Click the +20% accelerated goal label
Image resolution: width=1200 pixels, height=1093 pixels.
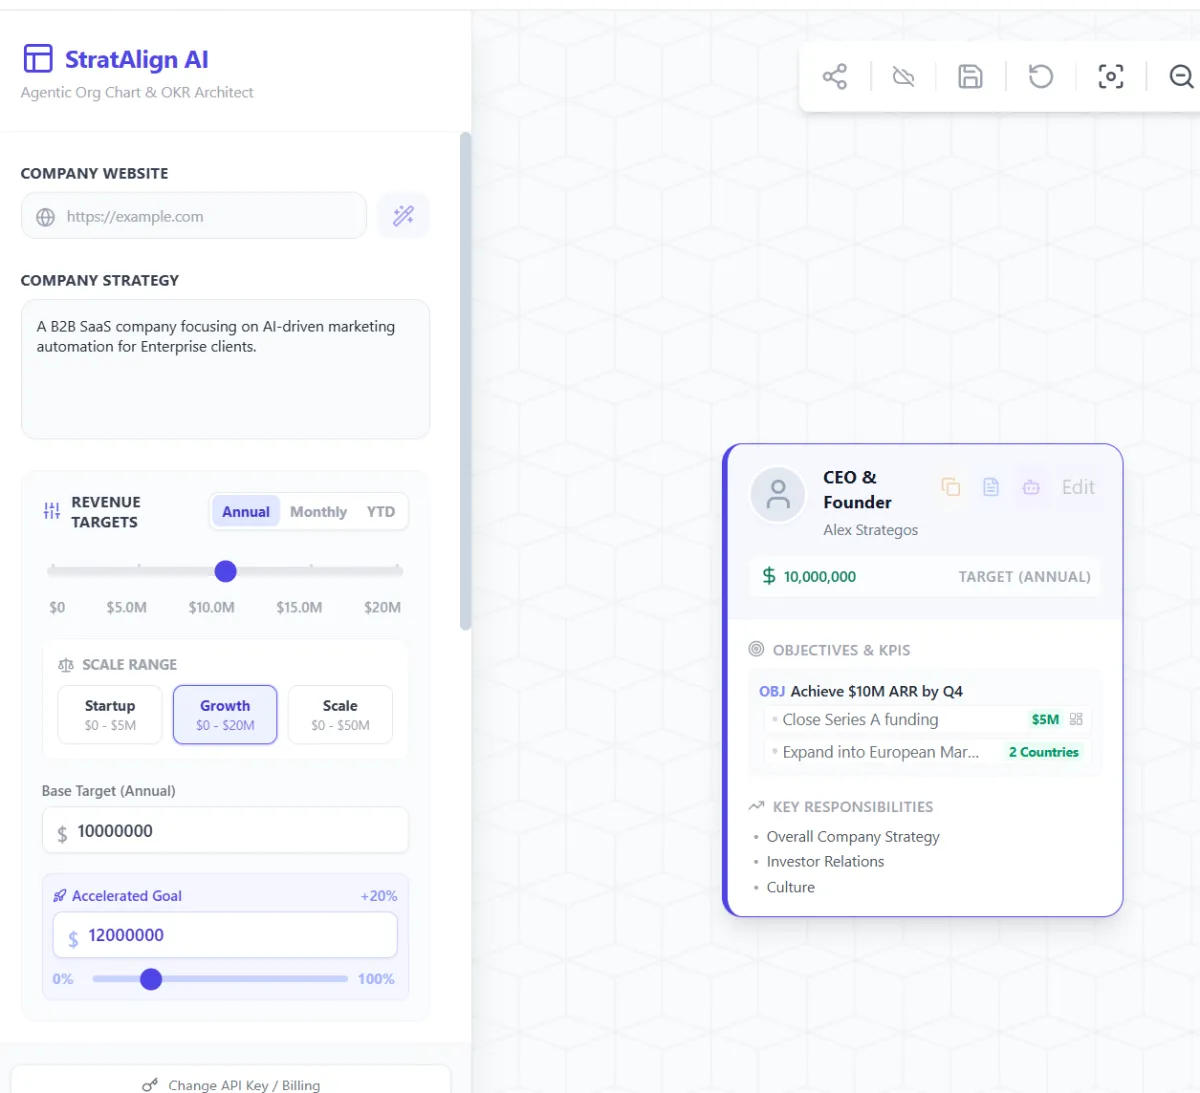click(379, 896)
